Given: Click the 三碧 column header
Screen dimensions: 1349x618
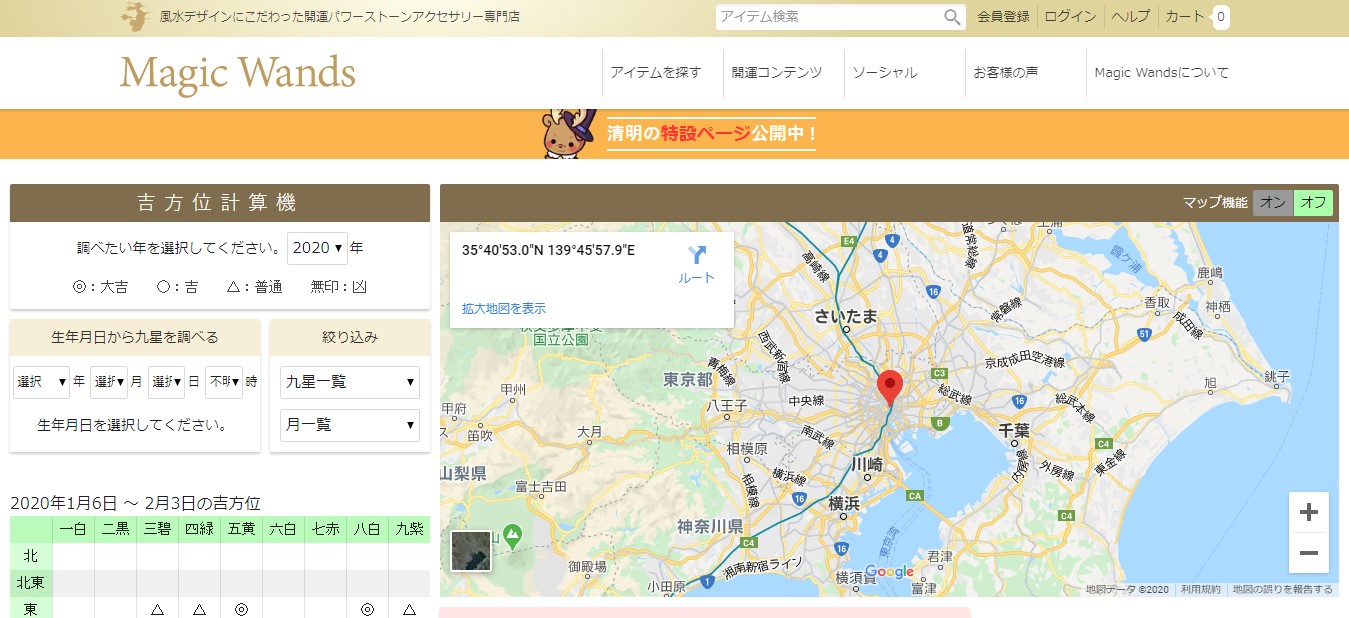Looking at the screenshot, I should click(157, 530).
